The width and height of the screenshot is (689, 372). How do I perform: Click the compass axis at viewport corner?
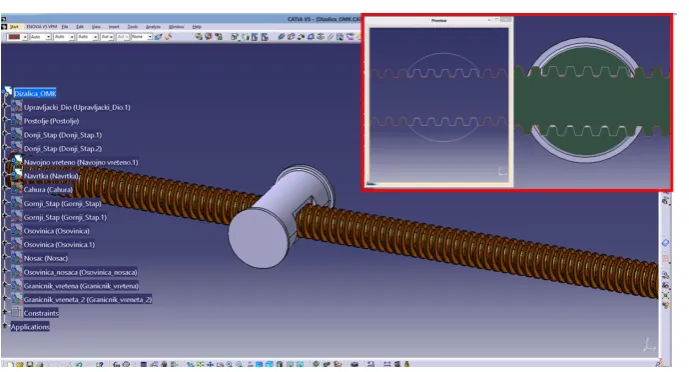pyautogui.click(x=649, y=345)
